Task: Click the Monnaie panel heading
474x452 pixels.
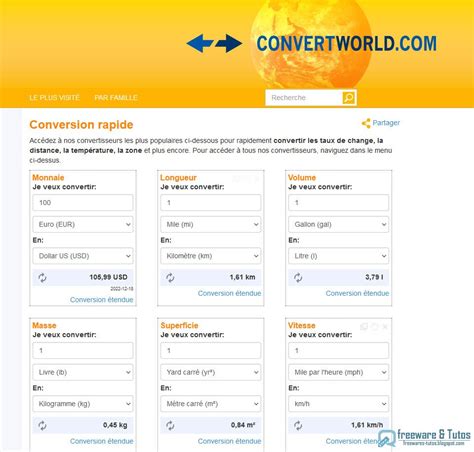Action: [x=48, y=177]
